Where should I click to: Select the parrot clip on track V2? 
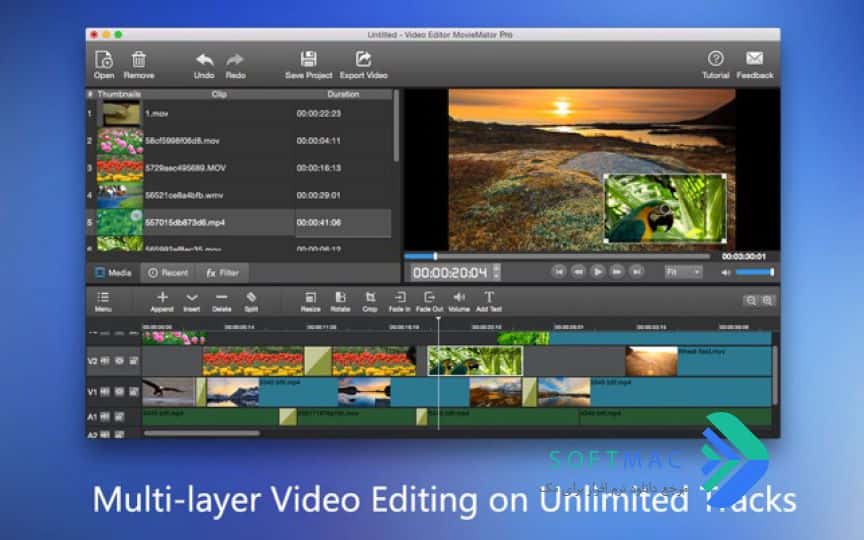pyautogui.click(x=475, y=361)
